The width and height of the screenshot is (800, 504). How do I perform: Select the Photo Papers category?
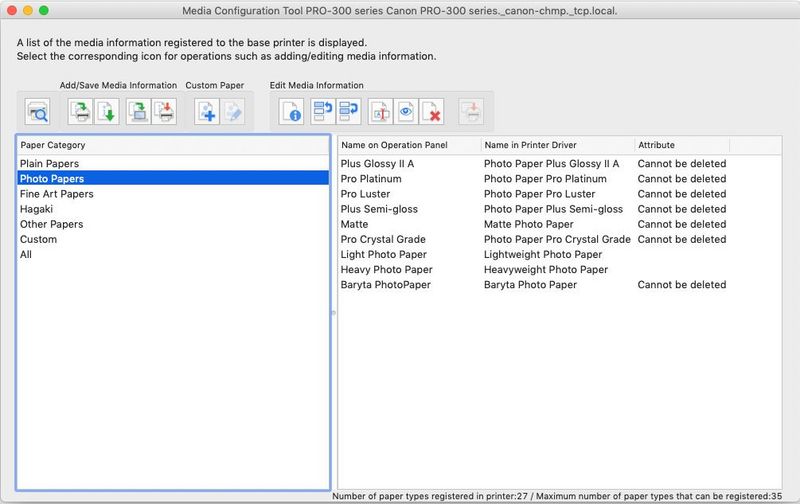point(173,179)
